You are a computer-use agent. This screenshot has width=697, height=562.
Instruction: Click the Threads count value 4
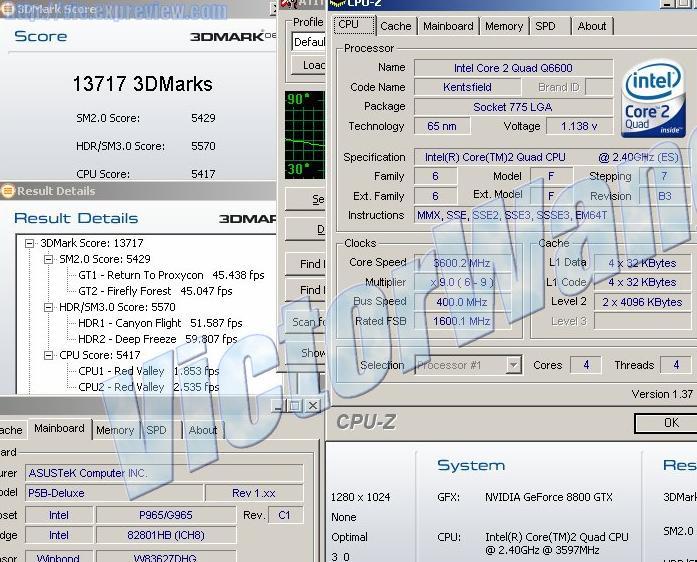tap(676, 365)
